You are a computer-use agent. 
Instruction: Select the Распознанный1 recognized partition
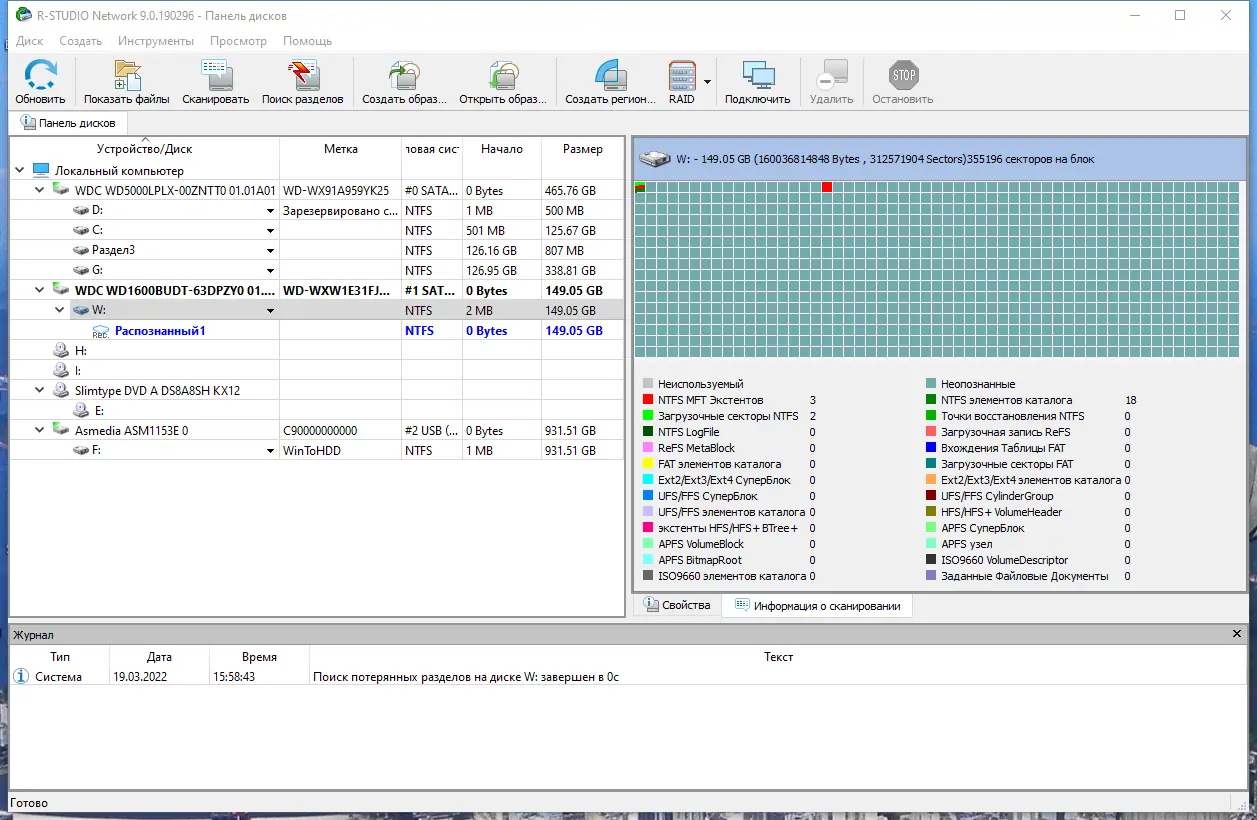[x=160, y=330]
